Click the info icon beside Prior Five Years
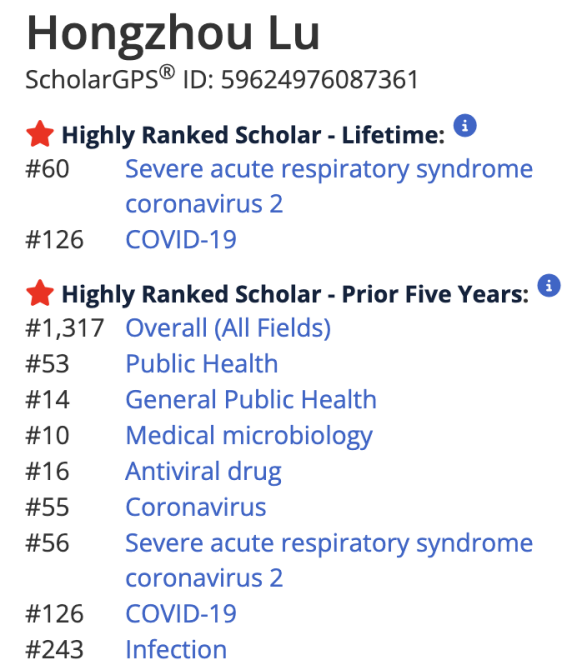The width and height of the screenshot is (587, 670). point(549,285)
